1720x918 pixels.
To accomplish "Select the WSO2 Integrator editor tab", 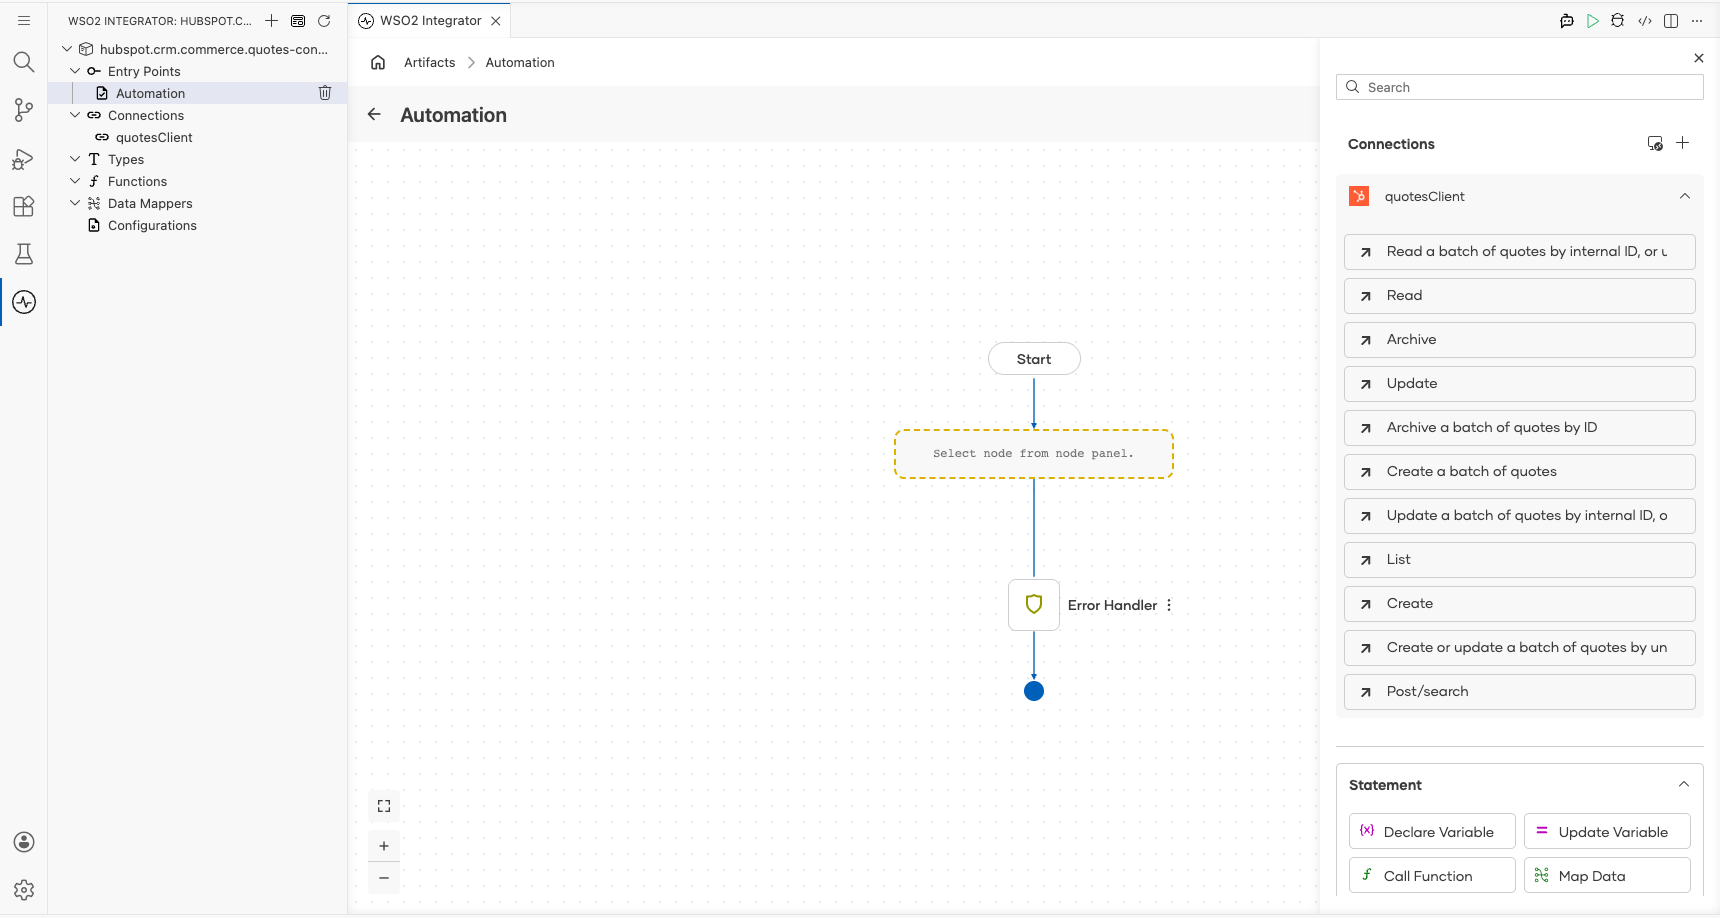I will (430, 20).
